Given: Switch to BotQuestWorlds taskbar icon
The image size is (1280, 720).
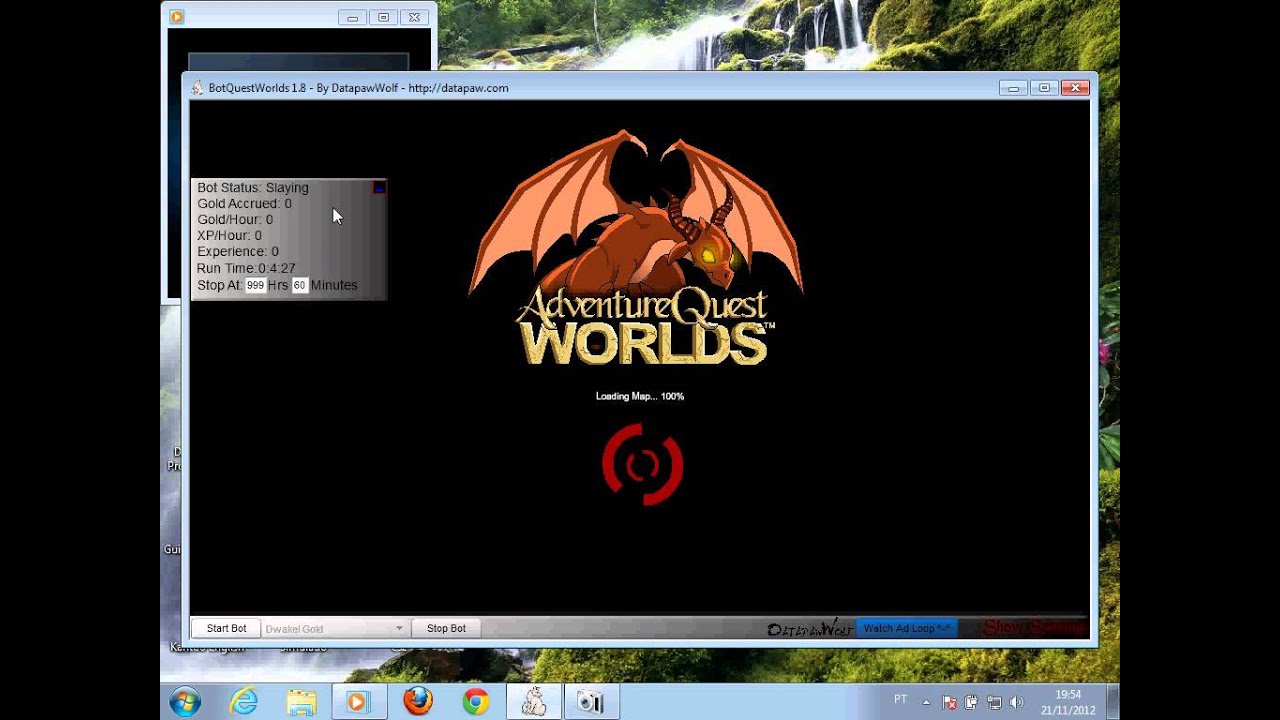Looking at the screenshot, I should 534,702.
